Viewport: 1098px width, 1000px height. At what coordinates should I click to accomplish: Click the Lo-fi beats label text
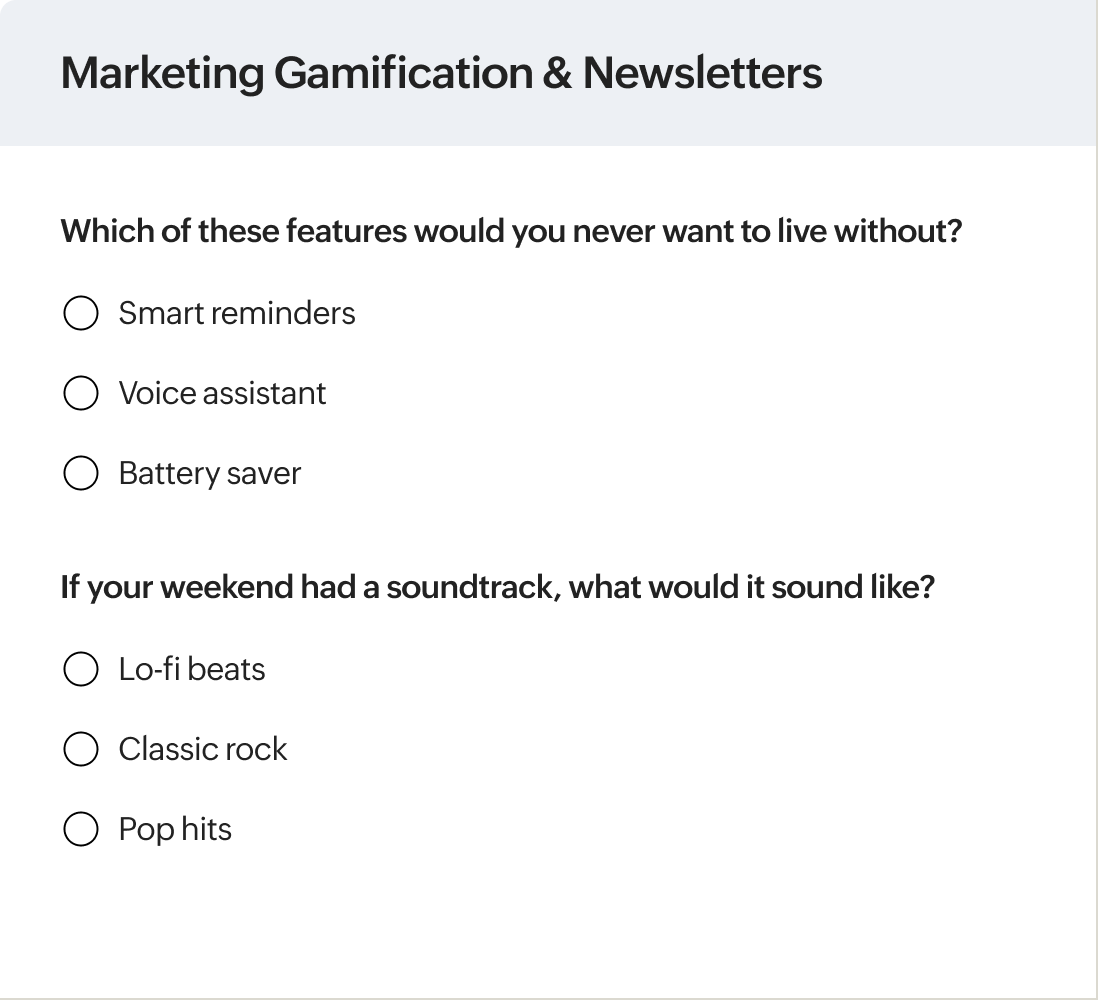click(192, 669)
